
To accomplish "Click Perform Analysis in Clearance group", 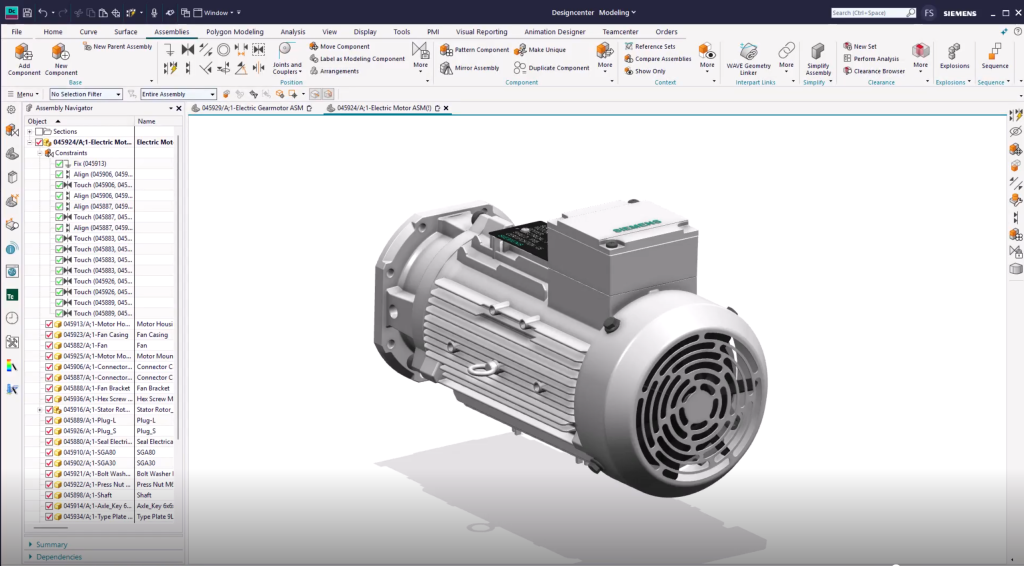I will coord(871,59).
